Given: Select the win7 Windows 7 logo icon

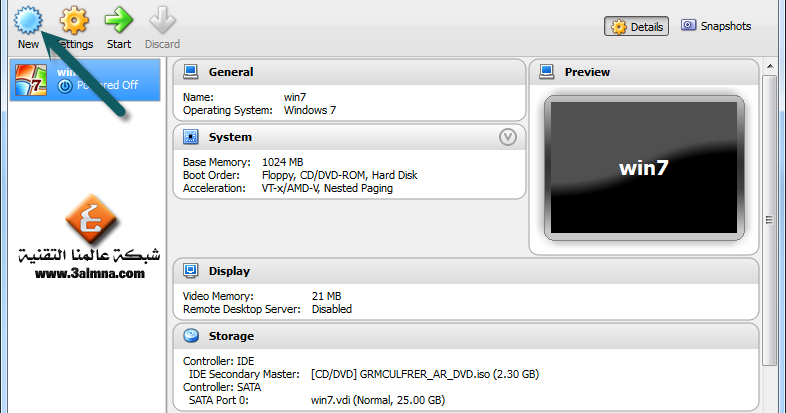Looking at the screenshot, I should (x=31, y=80).
